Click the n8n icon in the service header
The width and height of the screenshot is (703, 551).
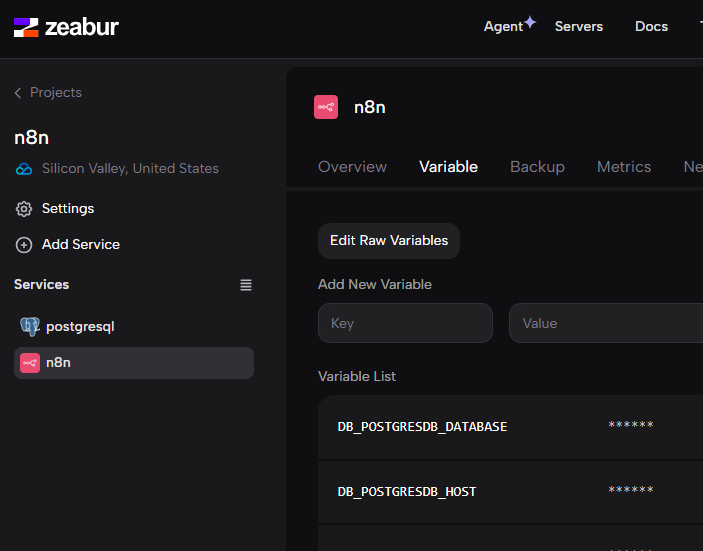(x=326, y=107)
